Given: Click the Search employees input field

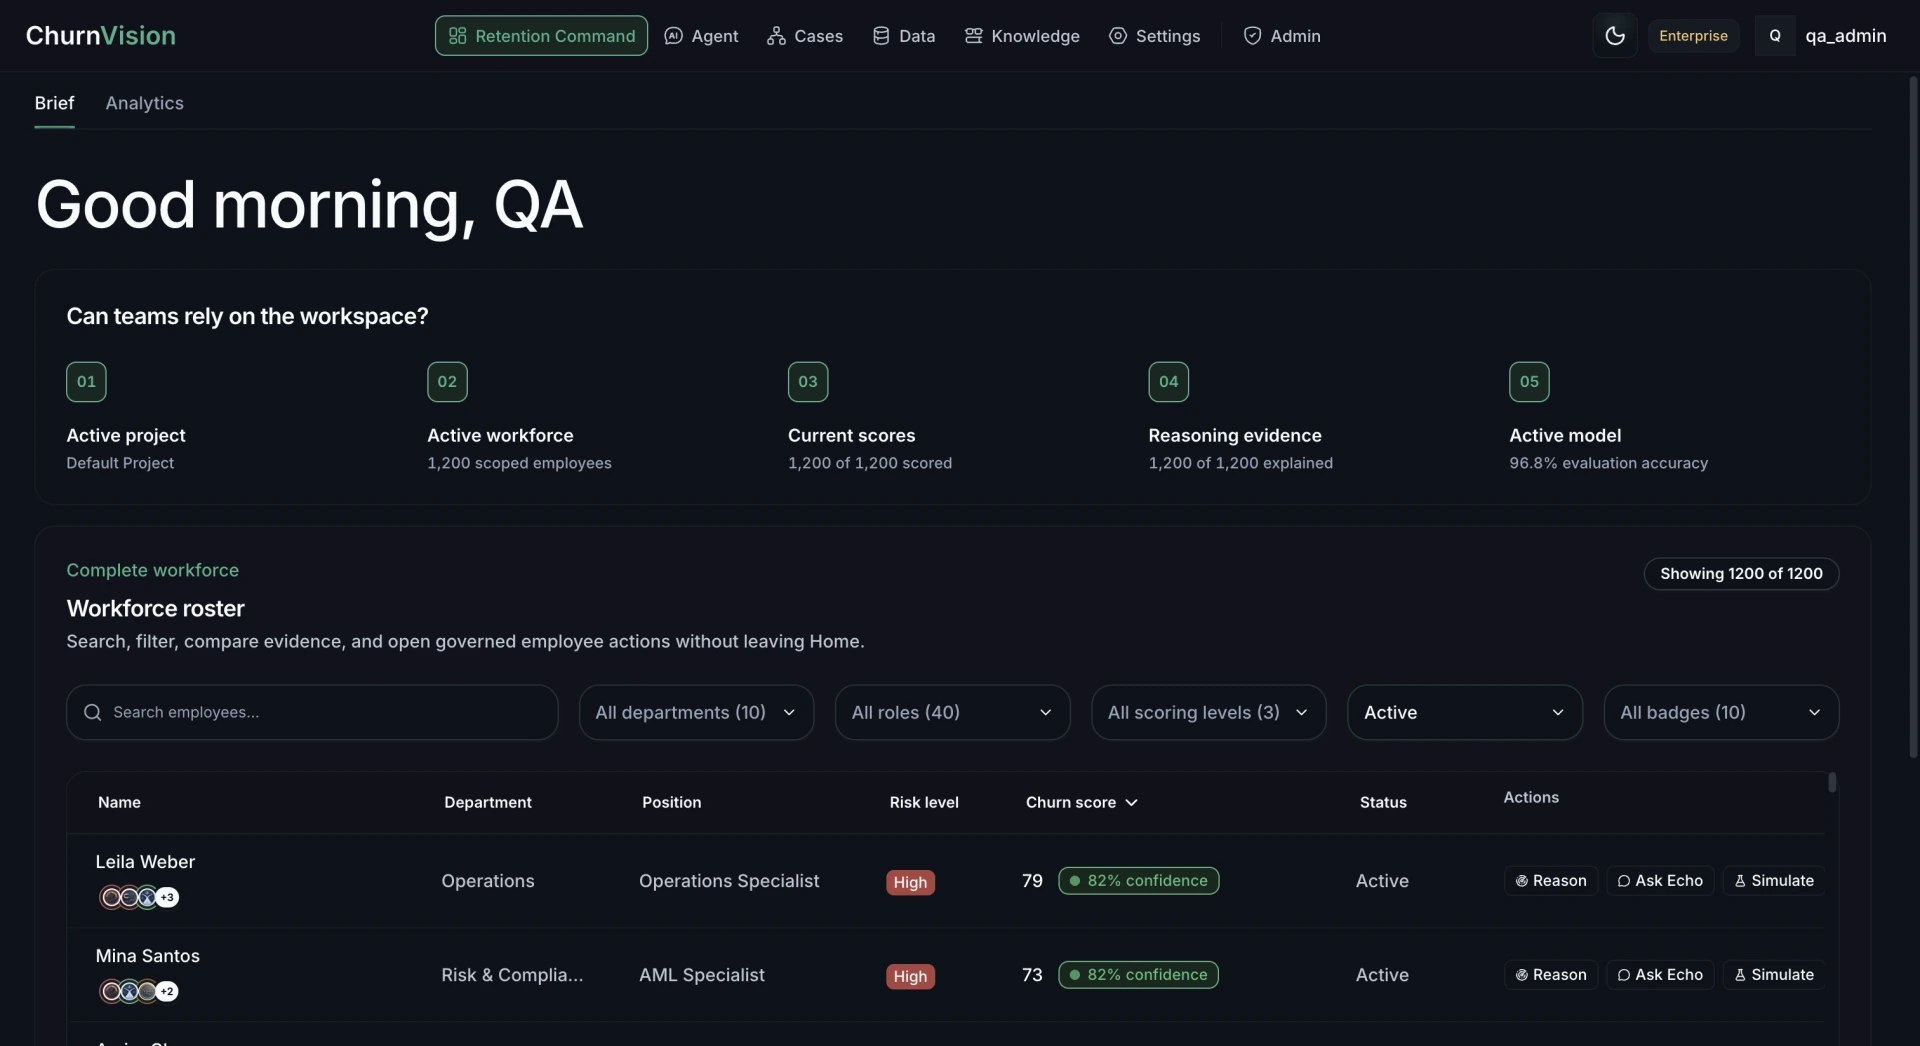Looking at the screenshot, I should click(x=312, y=712).
